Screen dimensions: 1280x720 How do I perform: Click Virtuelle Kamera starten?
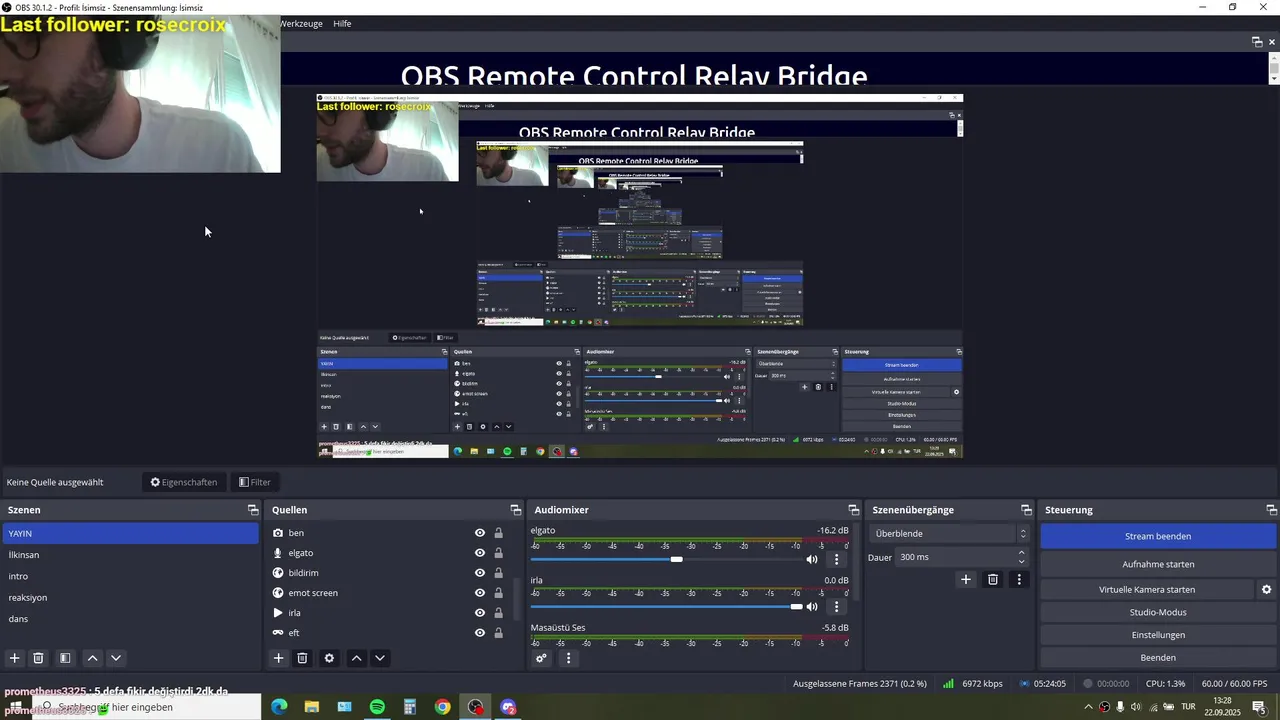click(x=1147, y=590)
